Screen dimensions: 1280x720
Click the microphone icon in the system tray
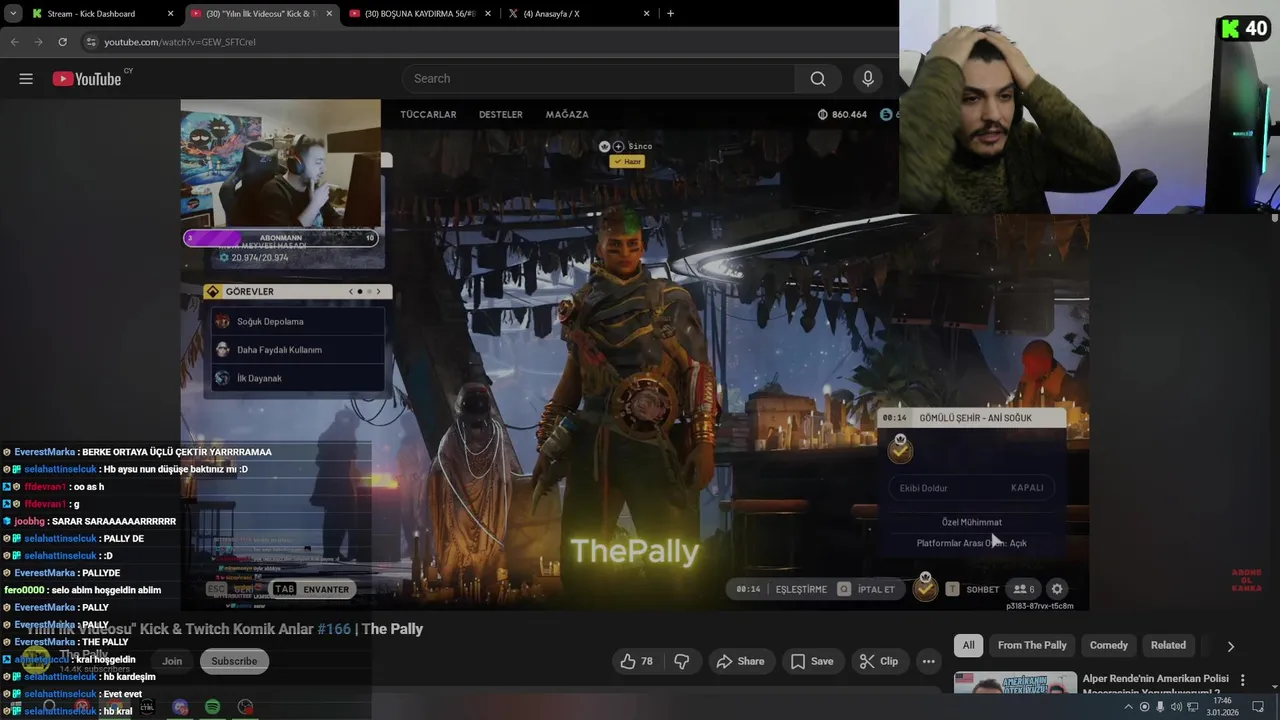(1160, 707)
